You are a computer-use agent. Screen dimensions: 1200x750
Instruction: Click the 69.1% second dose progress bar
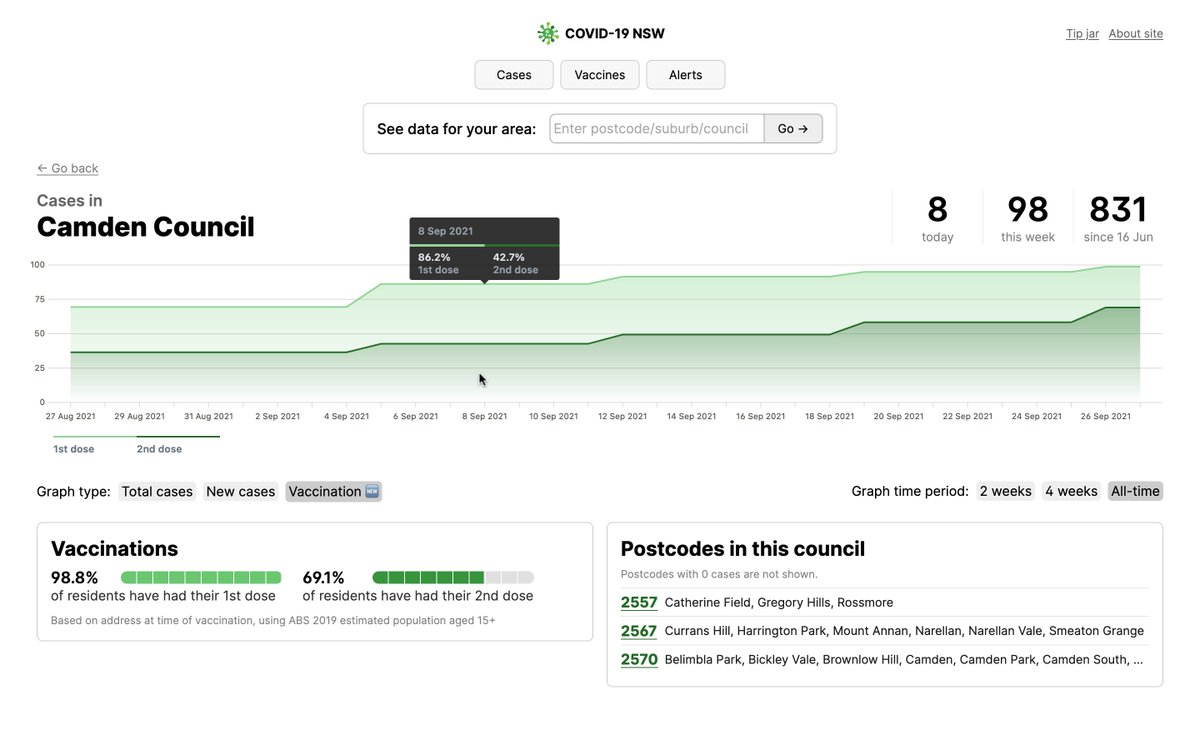[x=453, y=577]
